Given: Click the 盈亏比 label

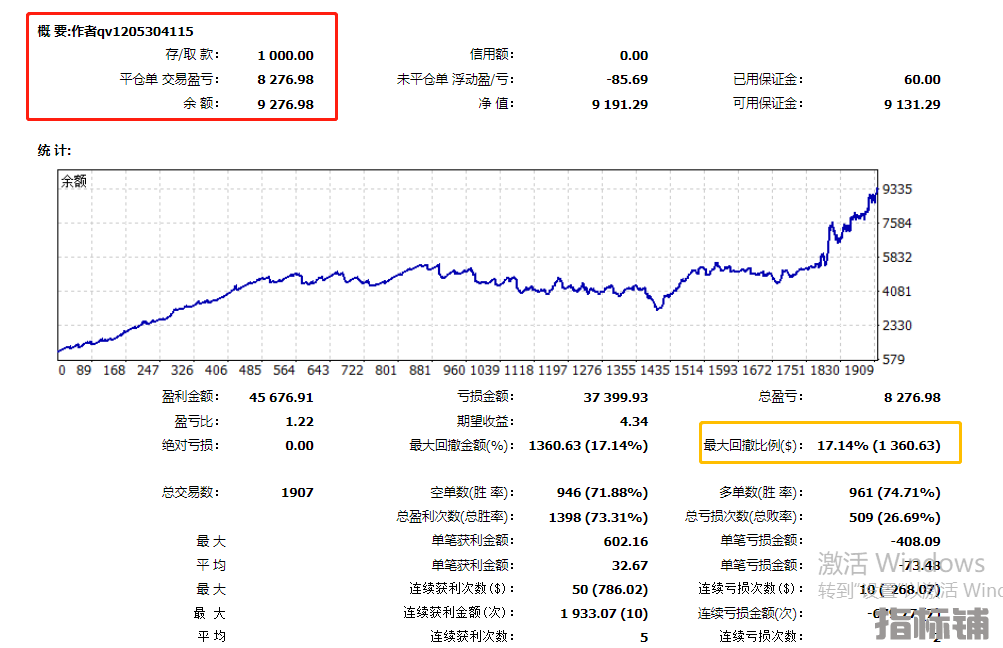Looking at the screenshot, I should coord(197,422).
